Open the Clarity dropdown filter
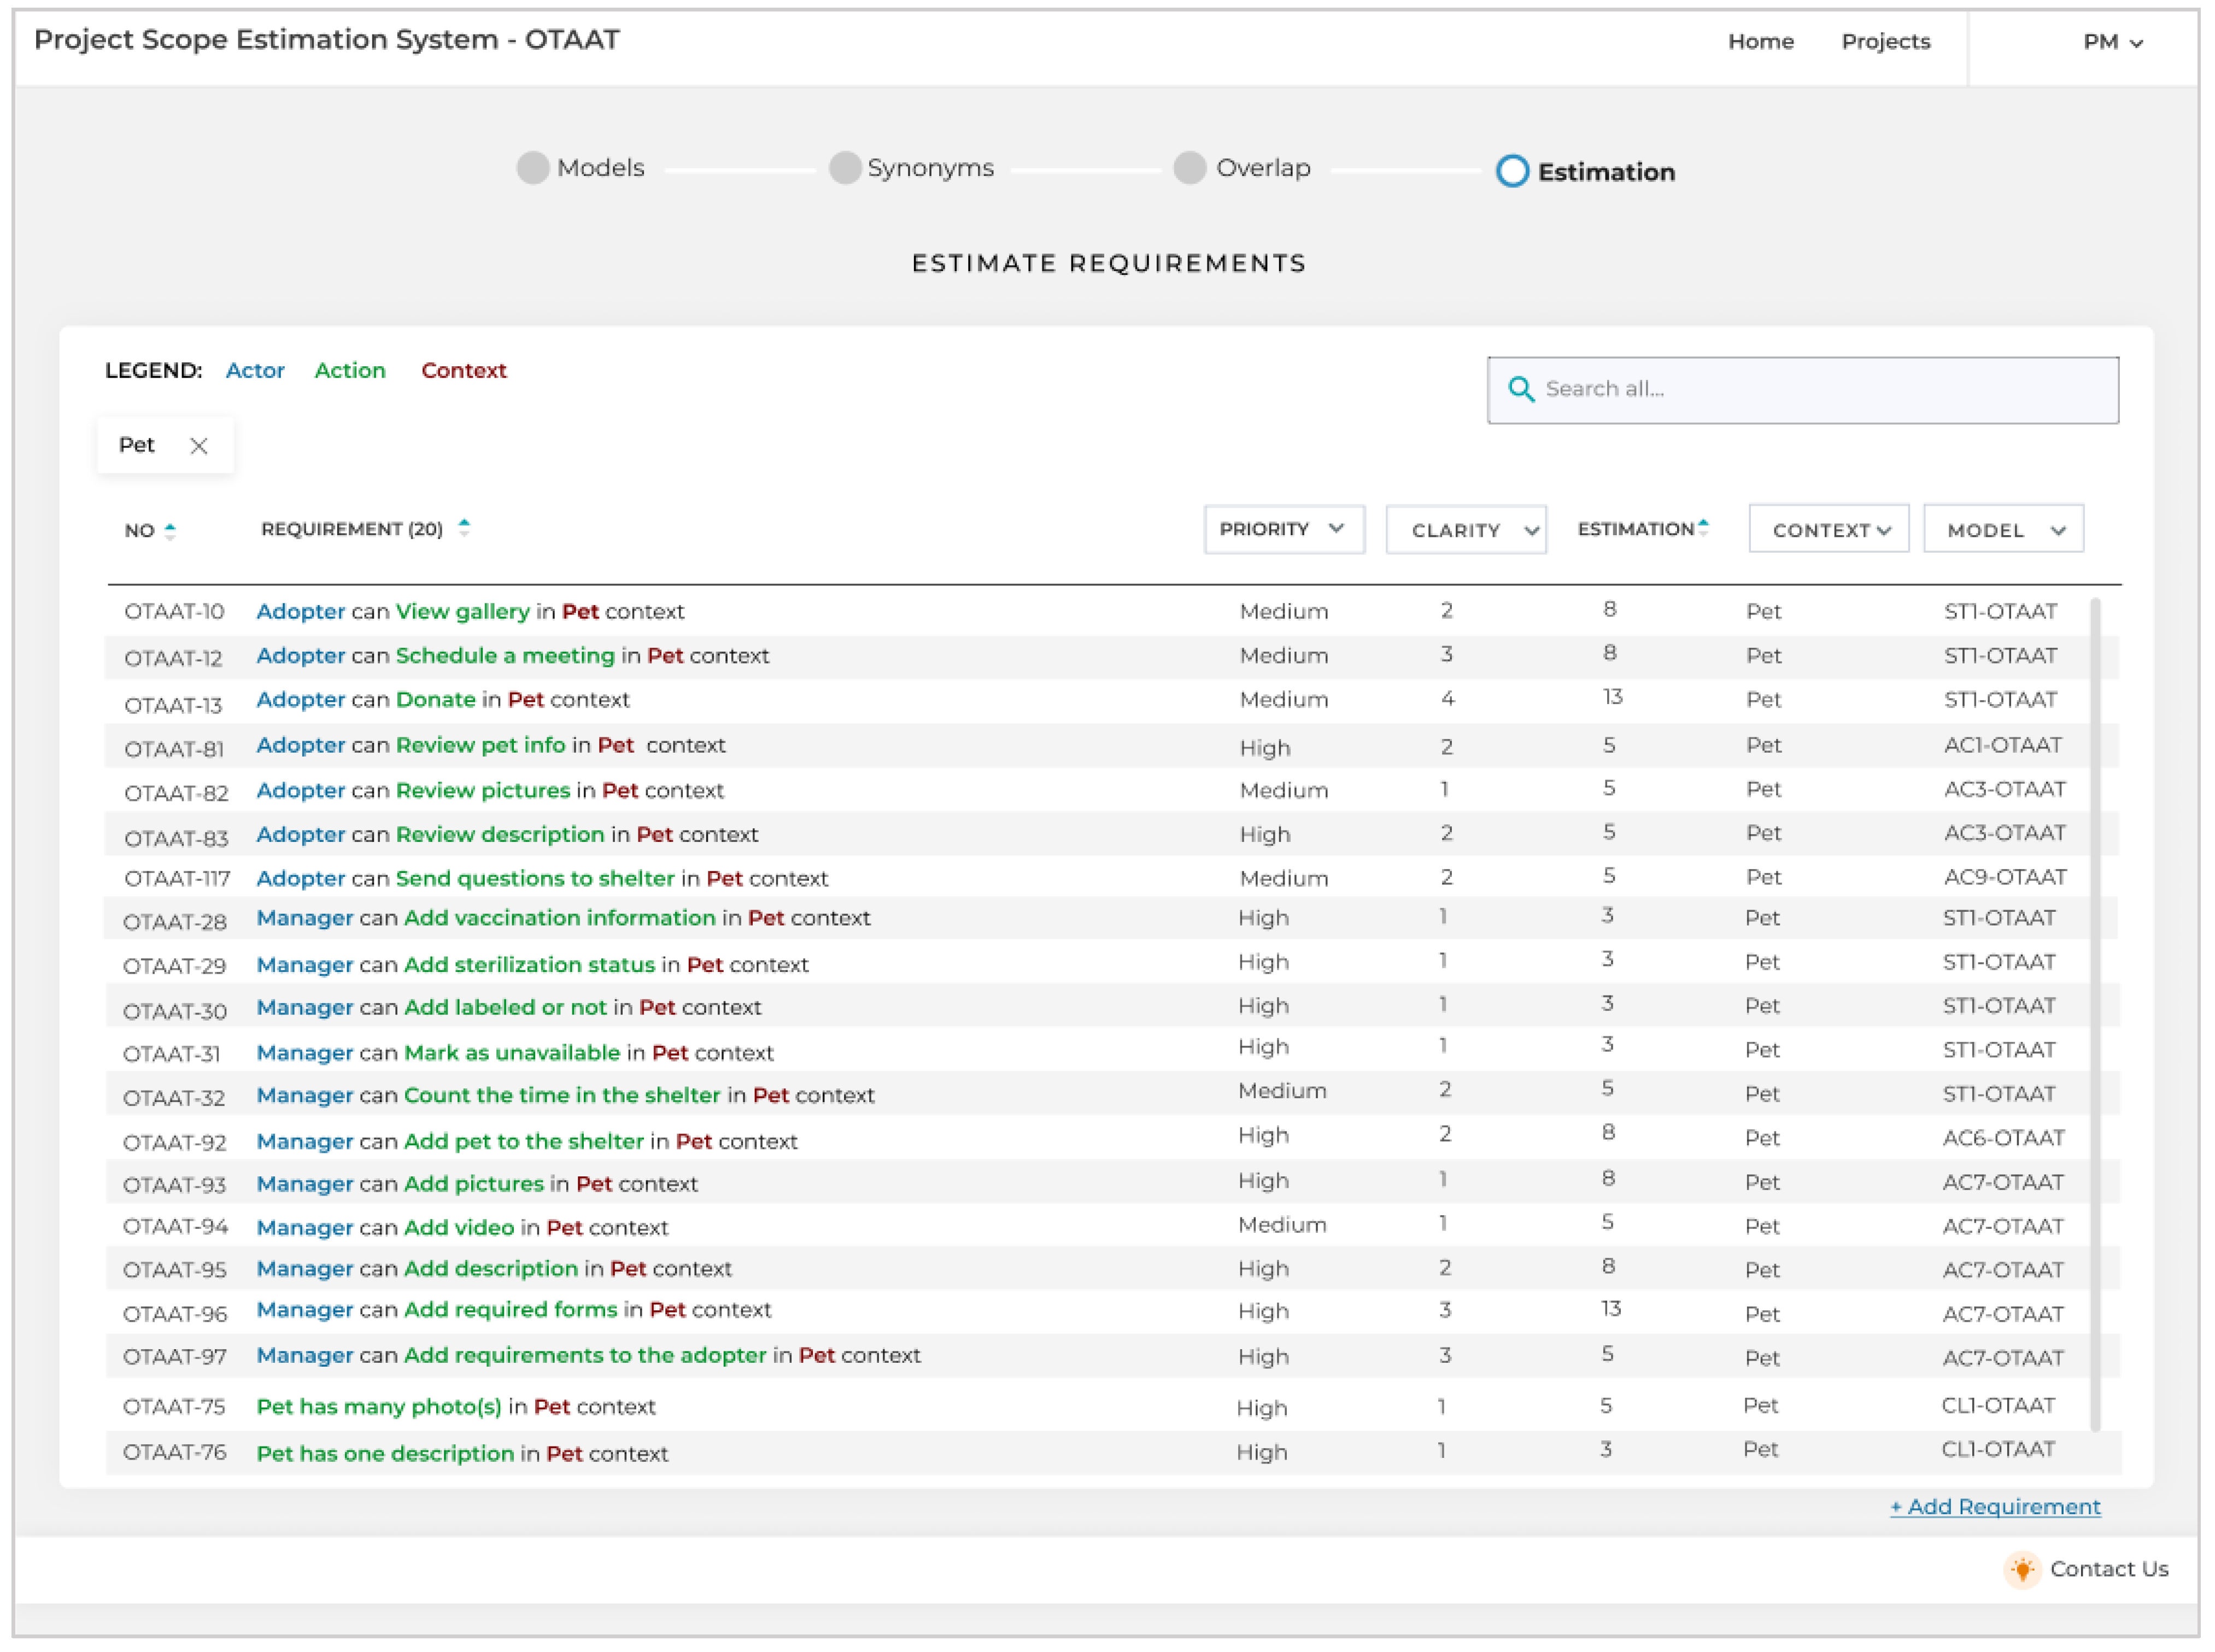2215x1652 pixels. click(1466, 530)
